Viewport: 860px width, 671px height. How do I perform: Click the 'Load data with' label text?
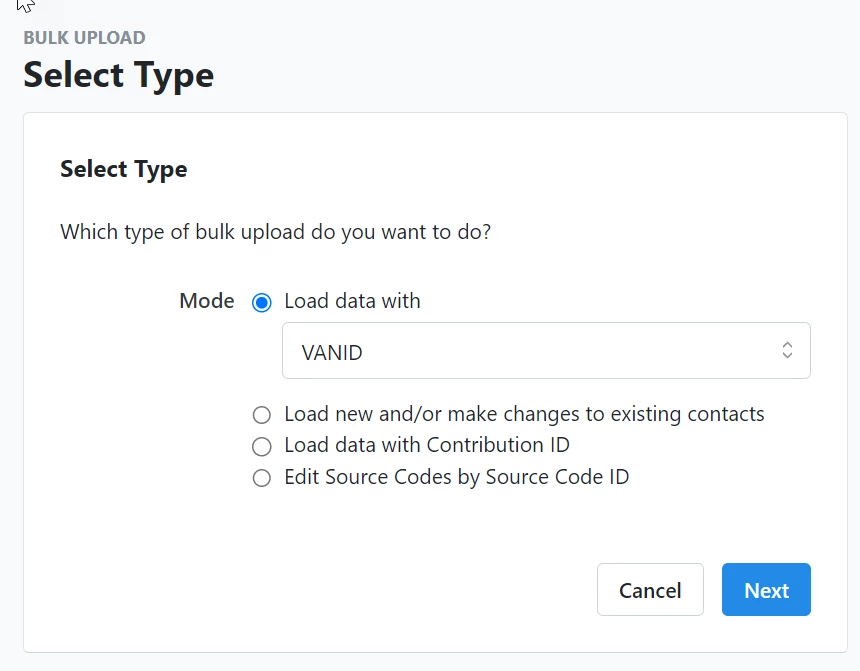[352, 301]
